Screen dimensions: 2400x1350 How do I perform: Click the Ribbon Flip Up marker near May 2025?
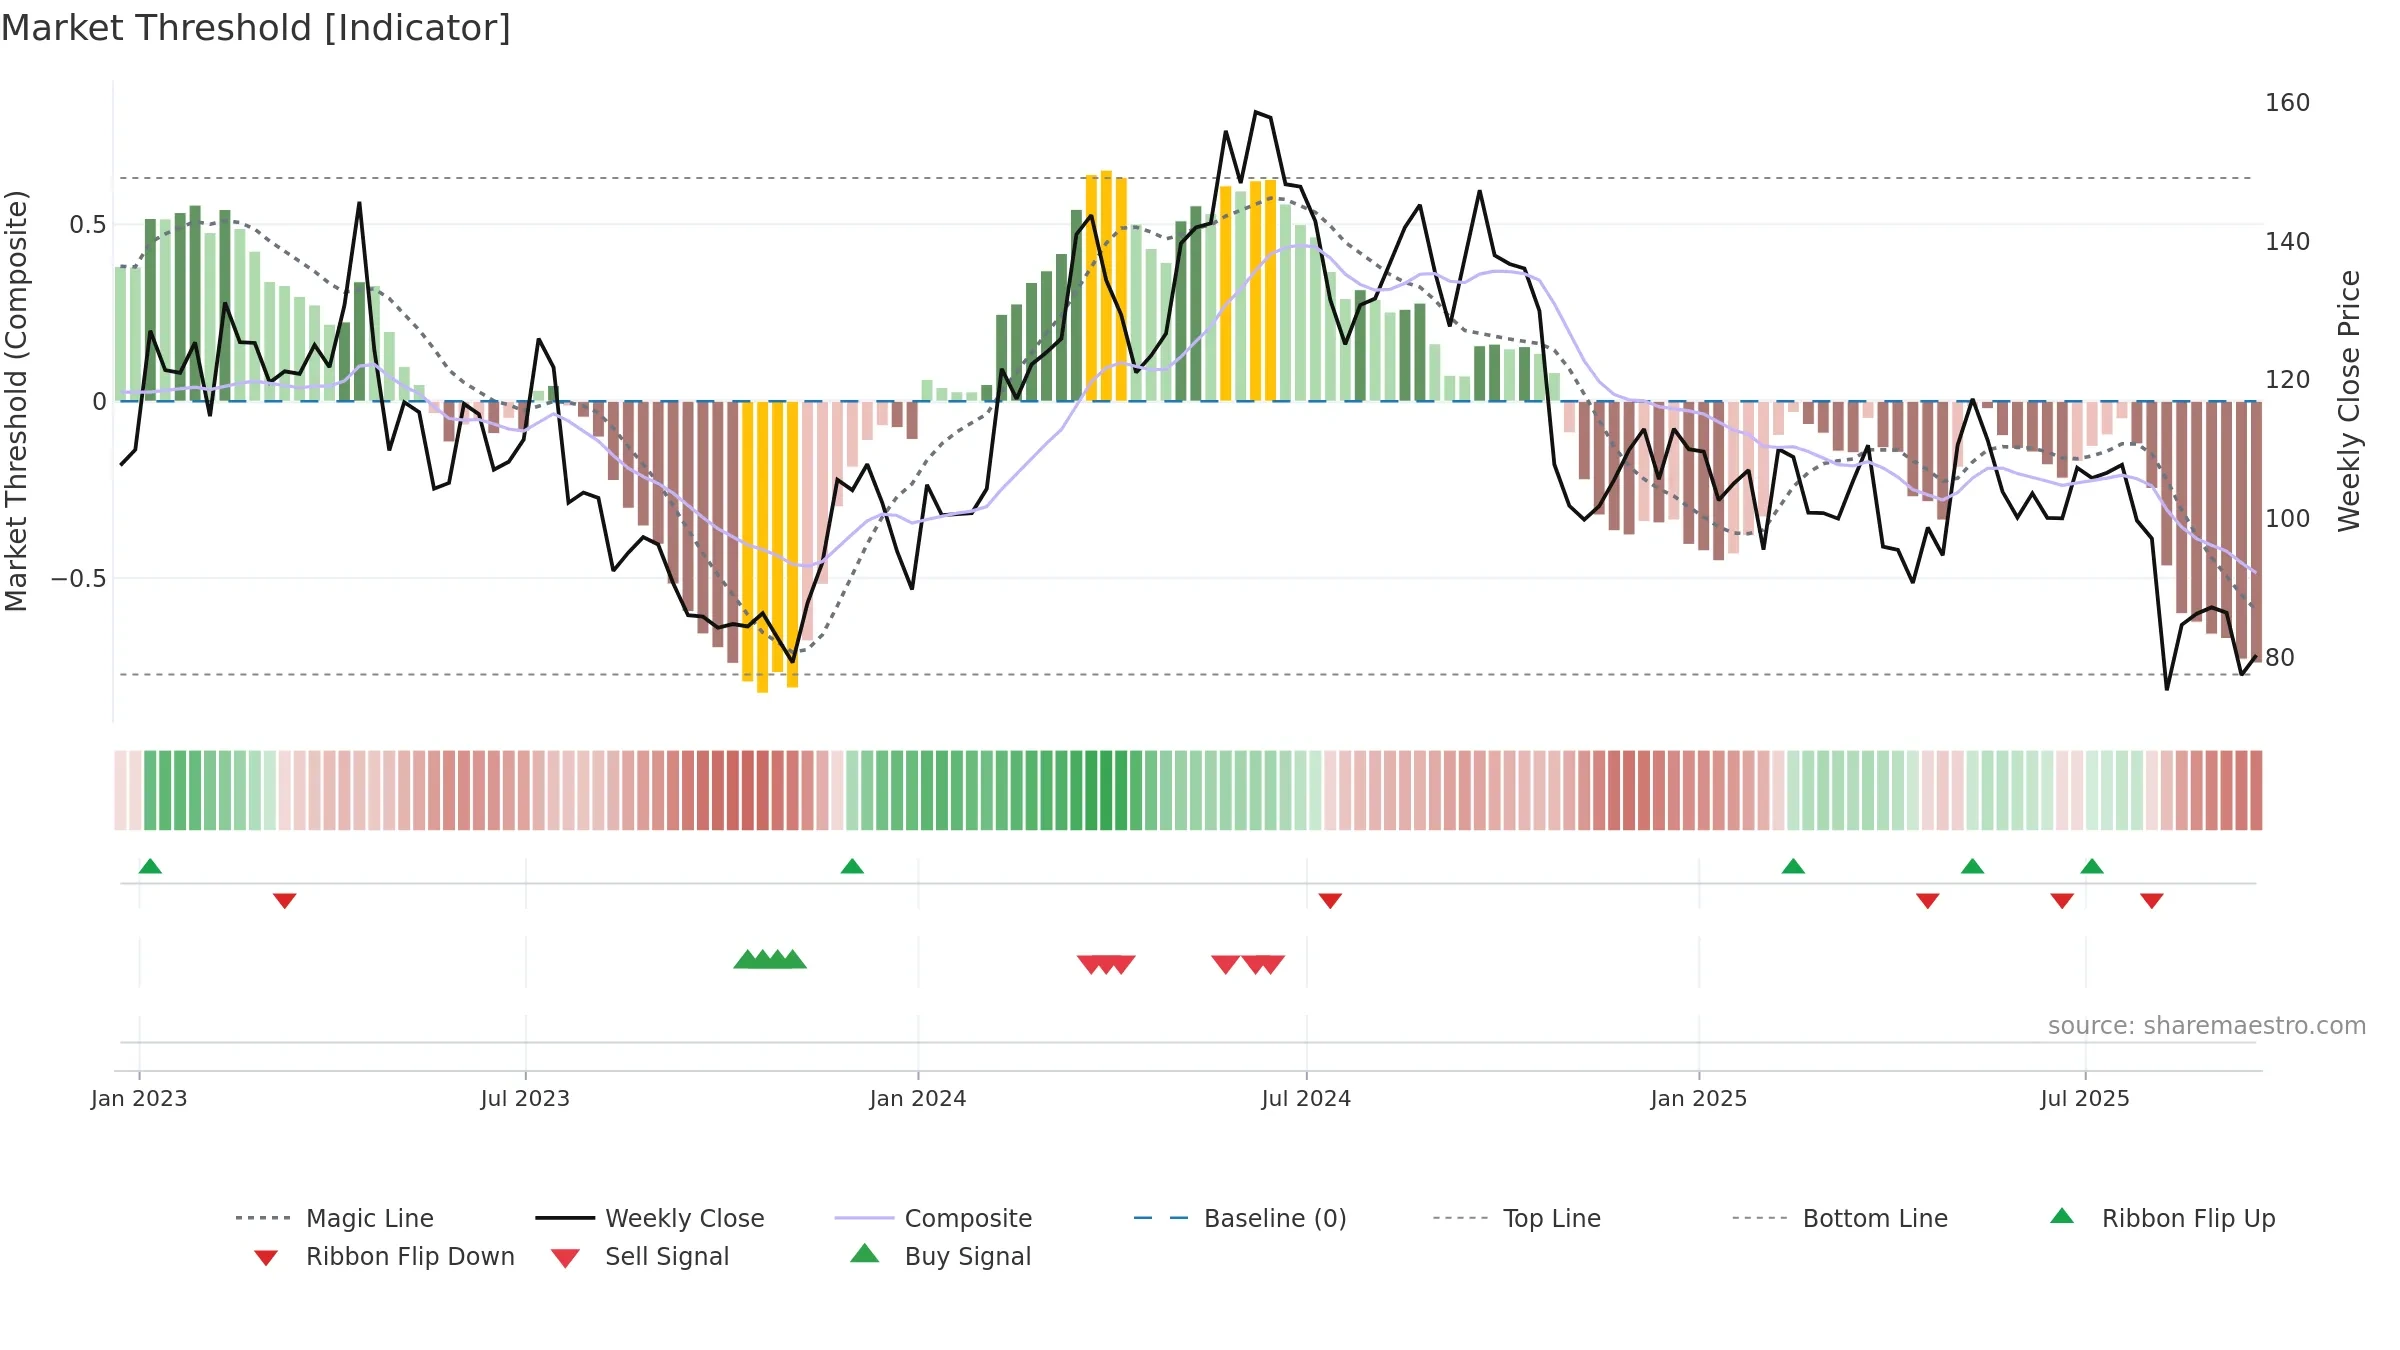tap(1973, 866)
